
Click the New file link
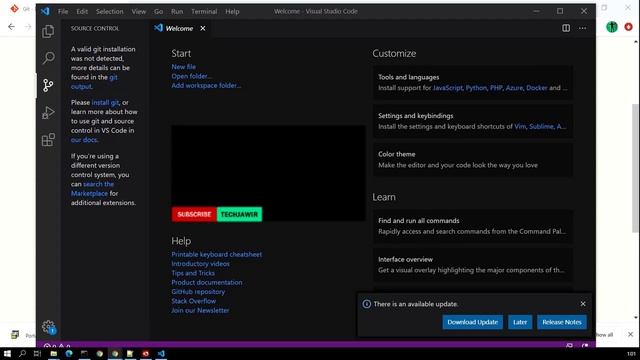point(183,67)
